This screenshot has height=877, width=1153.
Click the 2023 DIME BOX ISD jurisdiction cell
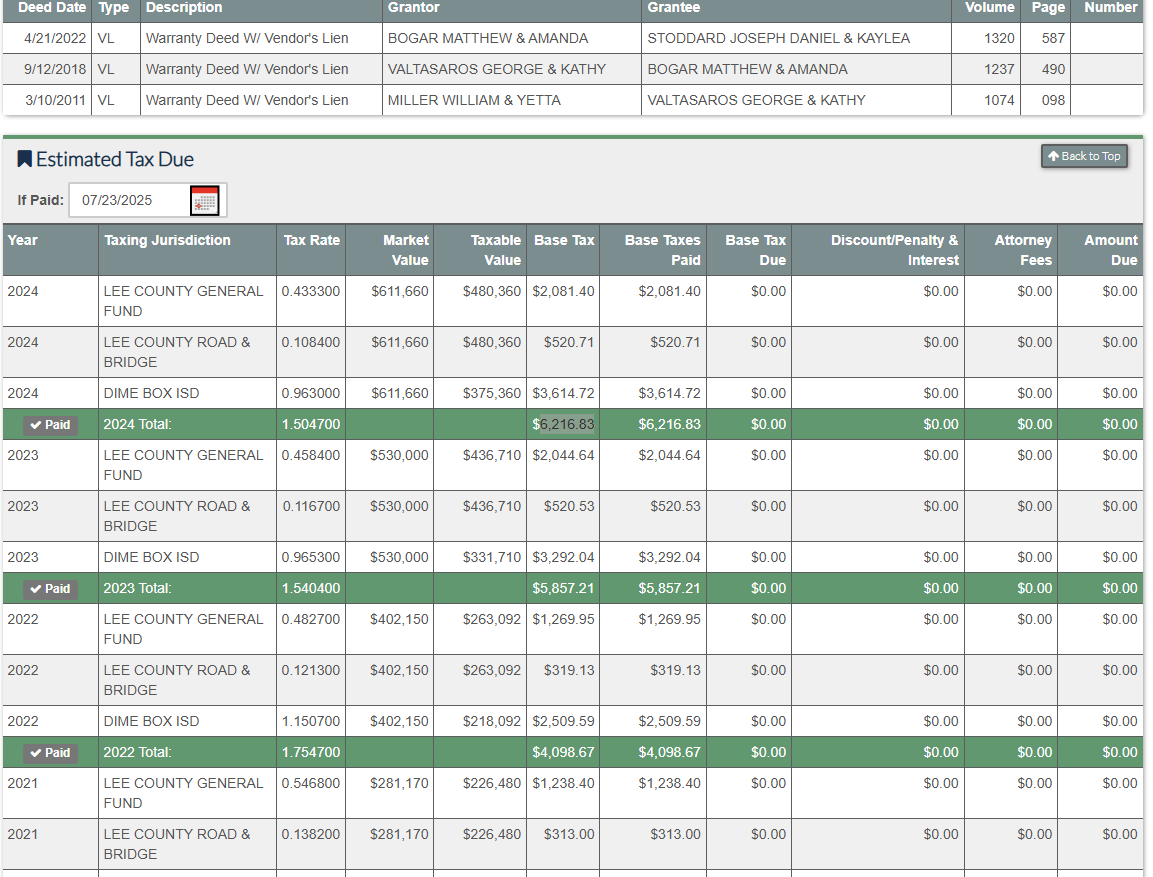151,557
